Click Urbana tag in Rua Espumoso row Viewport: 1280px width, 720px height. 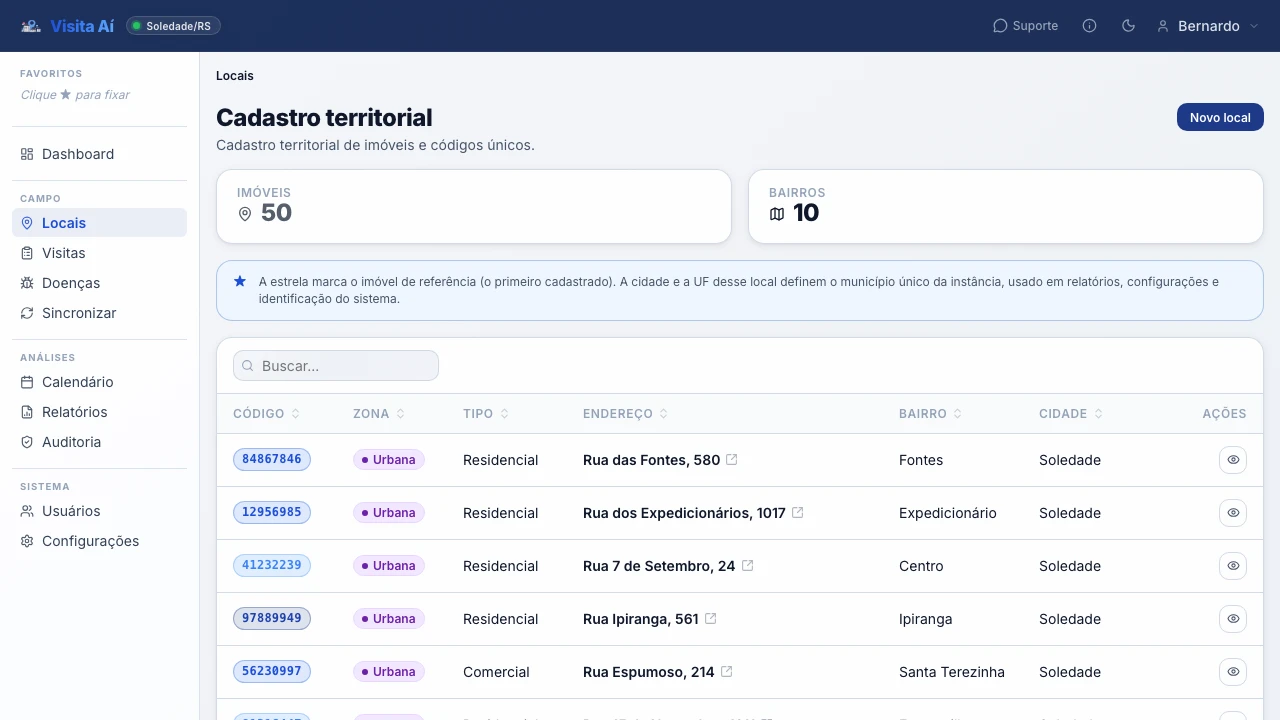(389, 672)
